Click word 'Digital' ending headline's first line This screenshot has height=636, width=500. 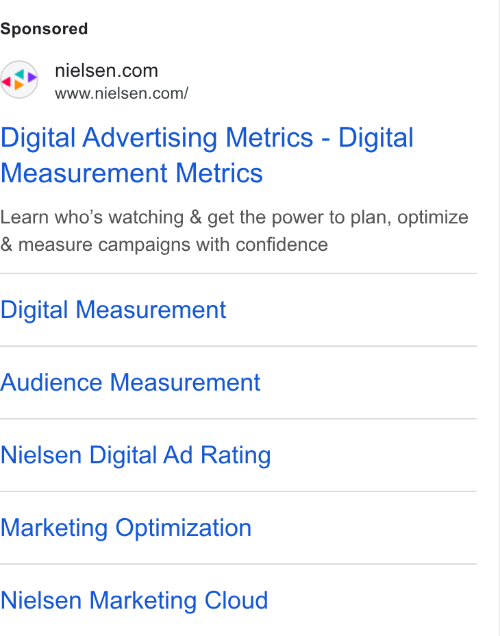pyautogui.click(x=376, y=138)
